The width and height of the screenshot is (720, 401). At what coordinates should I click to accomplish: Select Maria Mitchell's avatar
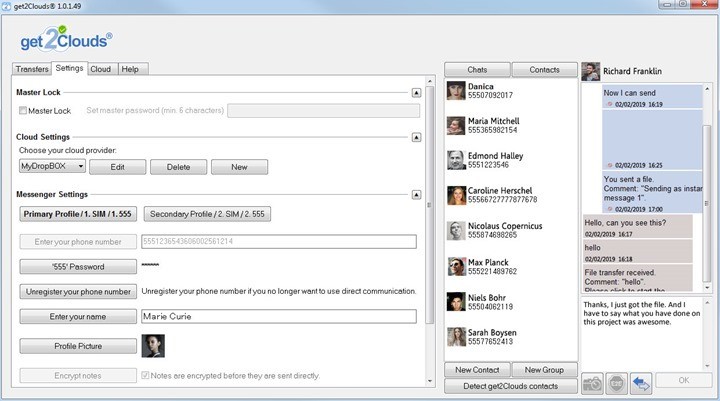(456, 125)
